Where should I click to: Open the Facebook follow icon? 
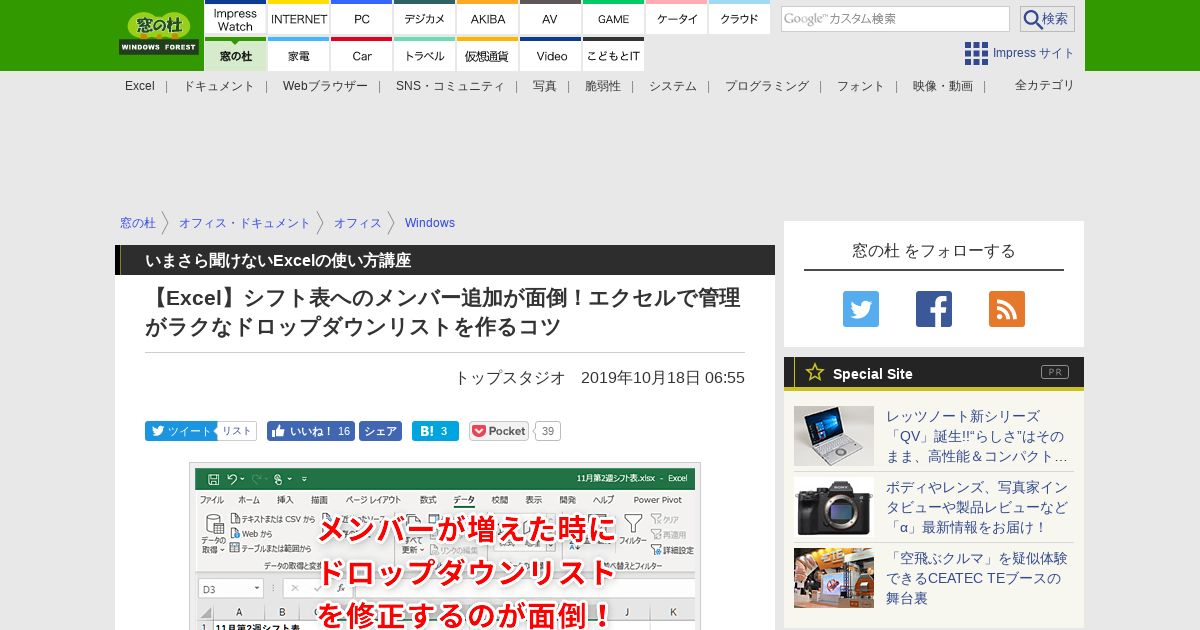point(934,309)
